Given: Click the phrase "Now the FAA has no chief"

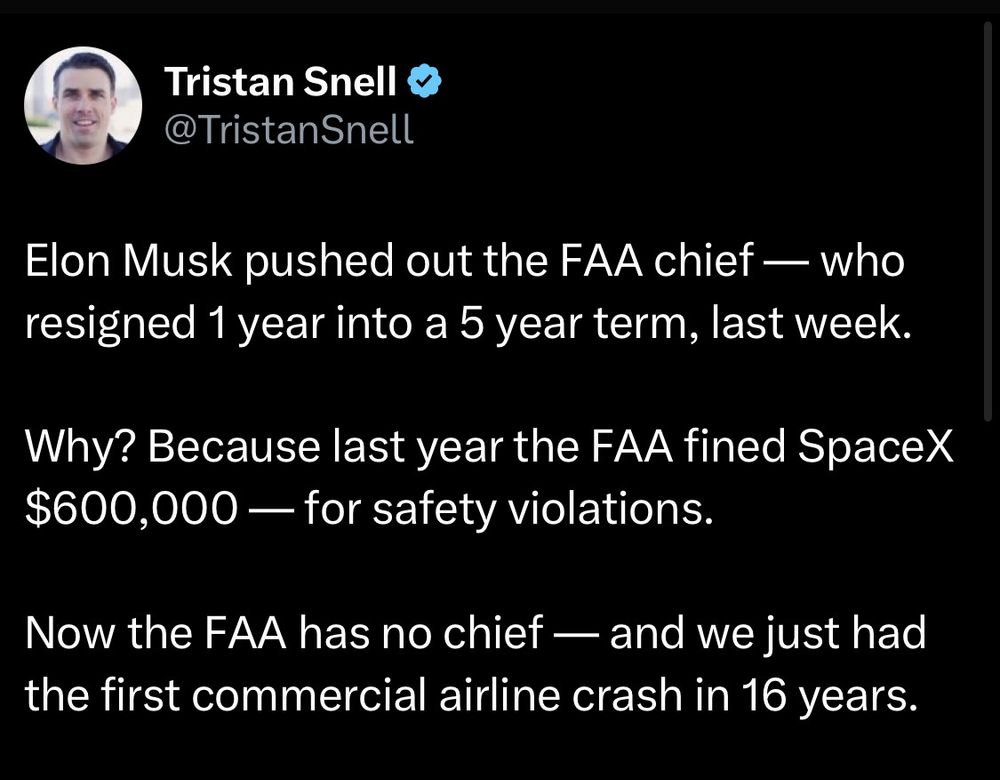Looking at the screenshot, I should click(x=283, y=634).
